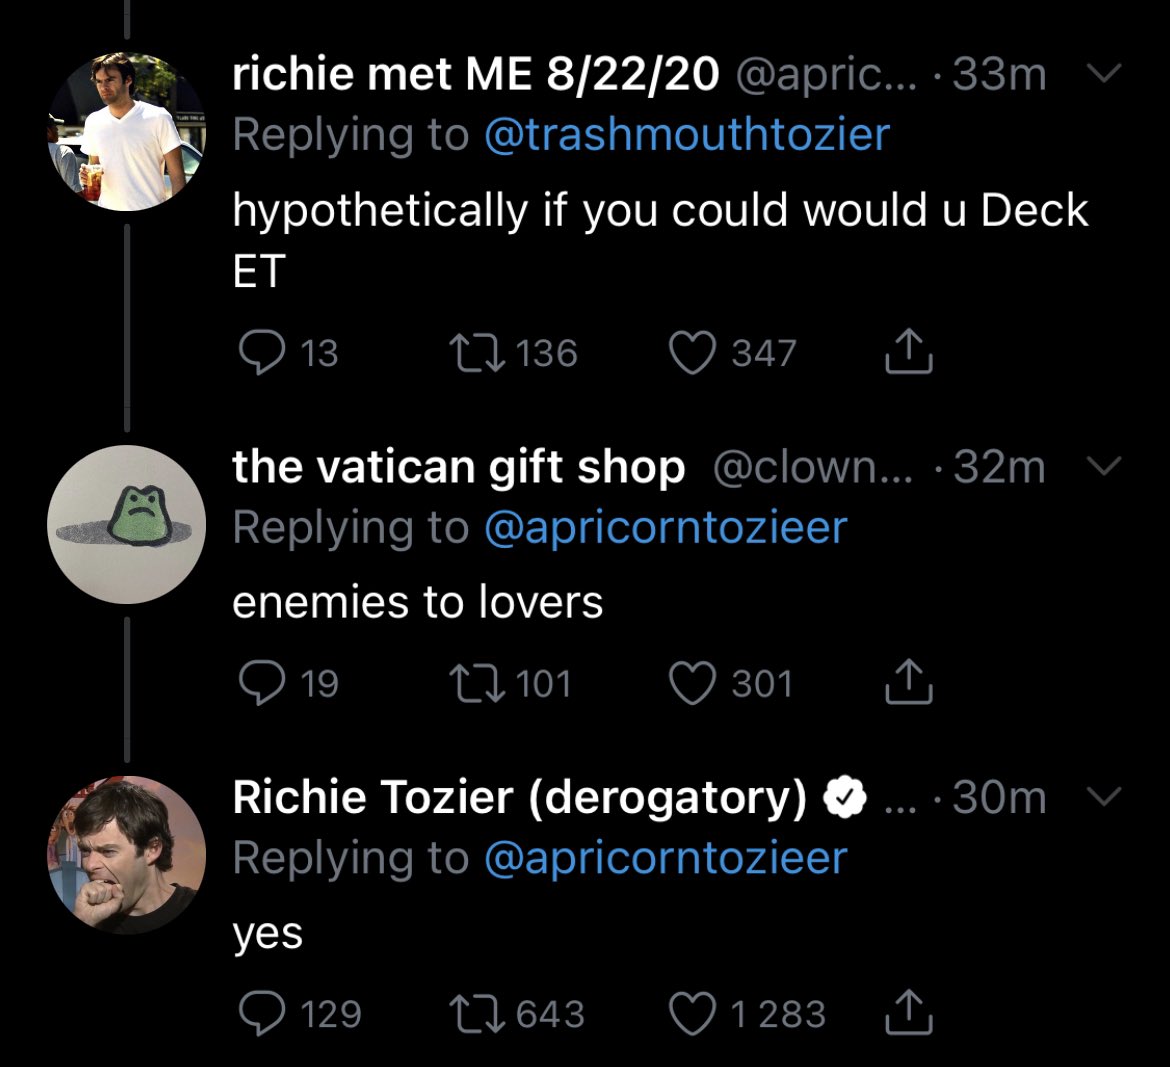
Task: Reply to the 'Deck ET' tweet
Action: [x=261, y=352]
